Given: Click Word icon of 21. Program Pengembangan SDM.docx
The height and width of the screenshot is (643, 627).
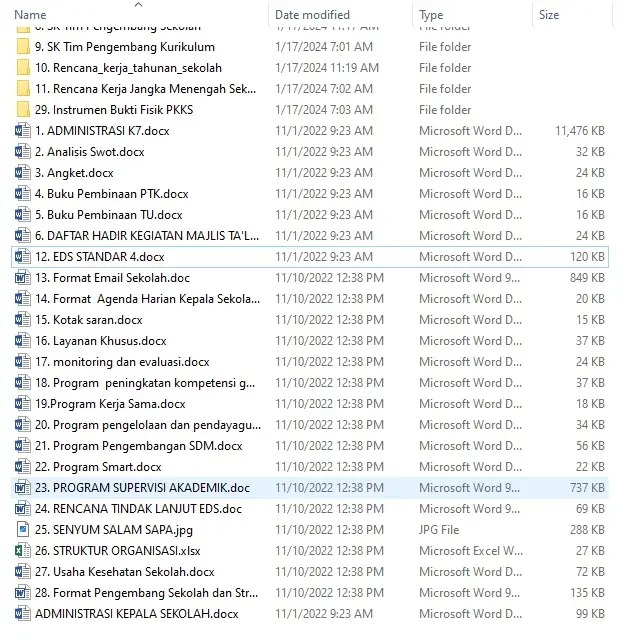Looking at the screenshot, I should [x=23, y=446].
